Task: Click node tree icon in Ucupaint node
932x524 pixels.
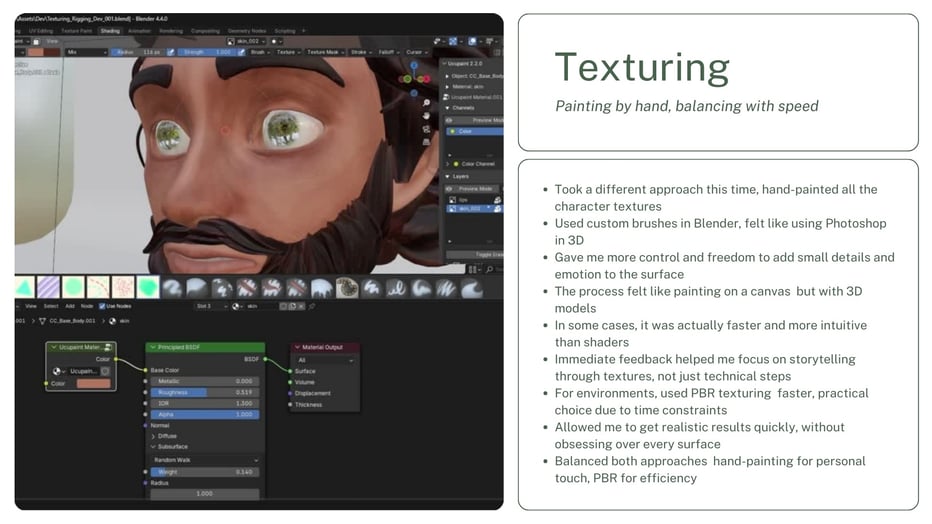Action: [x=108, y=348]
